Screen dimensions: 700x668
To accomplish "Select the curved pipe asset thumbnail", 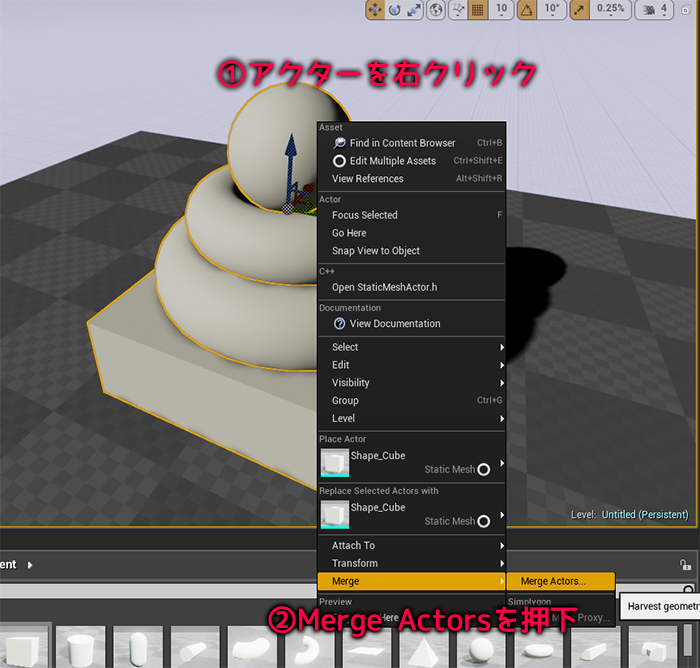I will [252, 647].
